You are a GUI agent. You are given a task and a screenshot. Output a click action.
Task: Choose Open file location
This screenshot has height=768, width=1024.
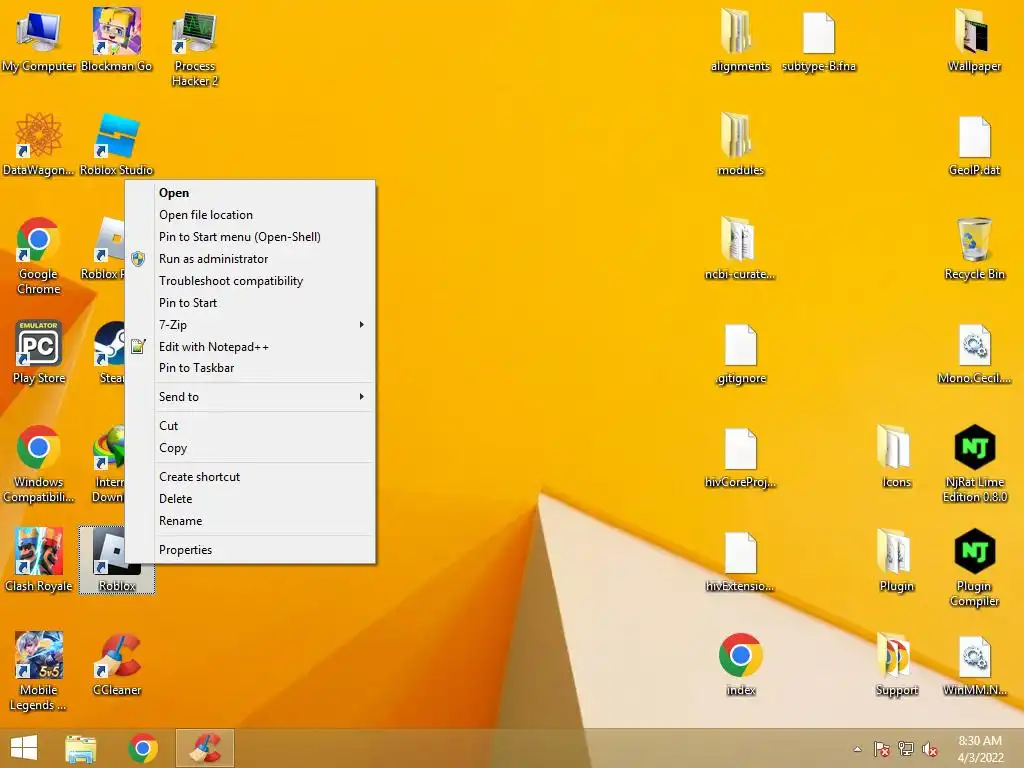[x=264, y=215]
